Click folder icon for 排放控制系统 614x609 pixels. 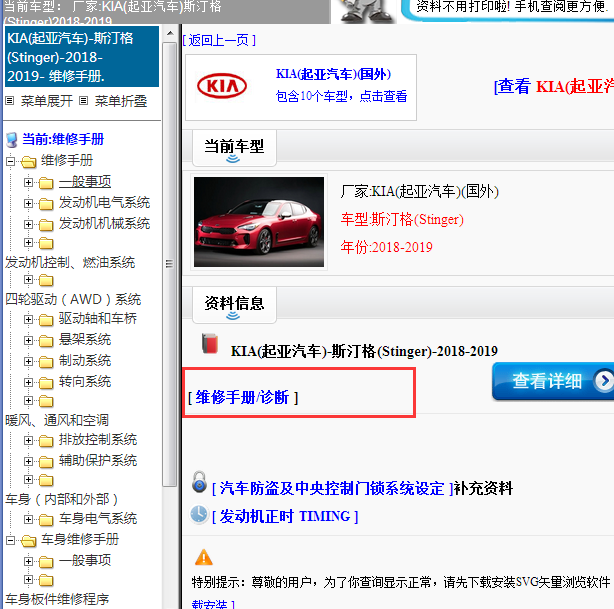pos(46,441)
